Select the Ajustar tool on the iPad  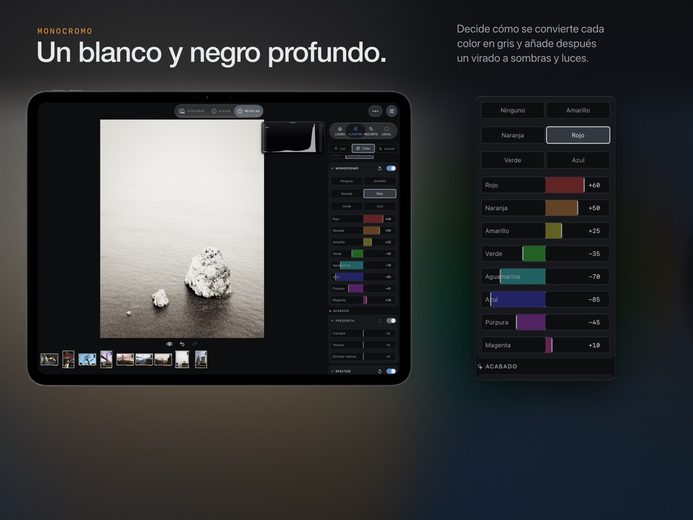click(355, 131)
